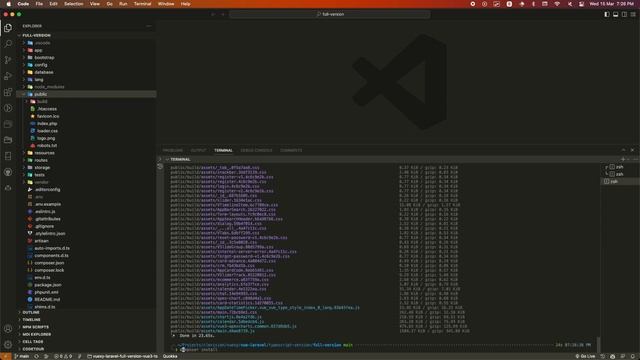This screenshot has height=360, width=640.
Task: Toggle the secondary sidebar layout icon
Action: (x=624, y=14)
